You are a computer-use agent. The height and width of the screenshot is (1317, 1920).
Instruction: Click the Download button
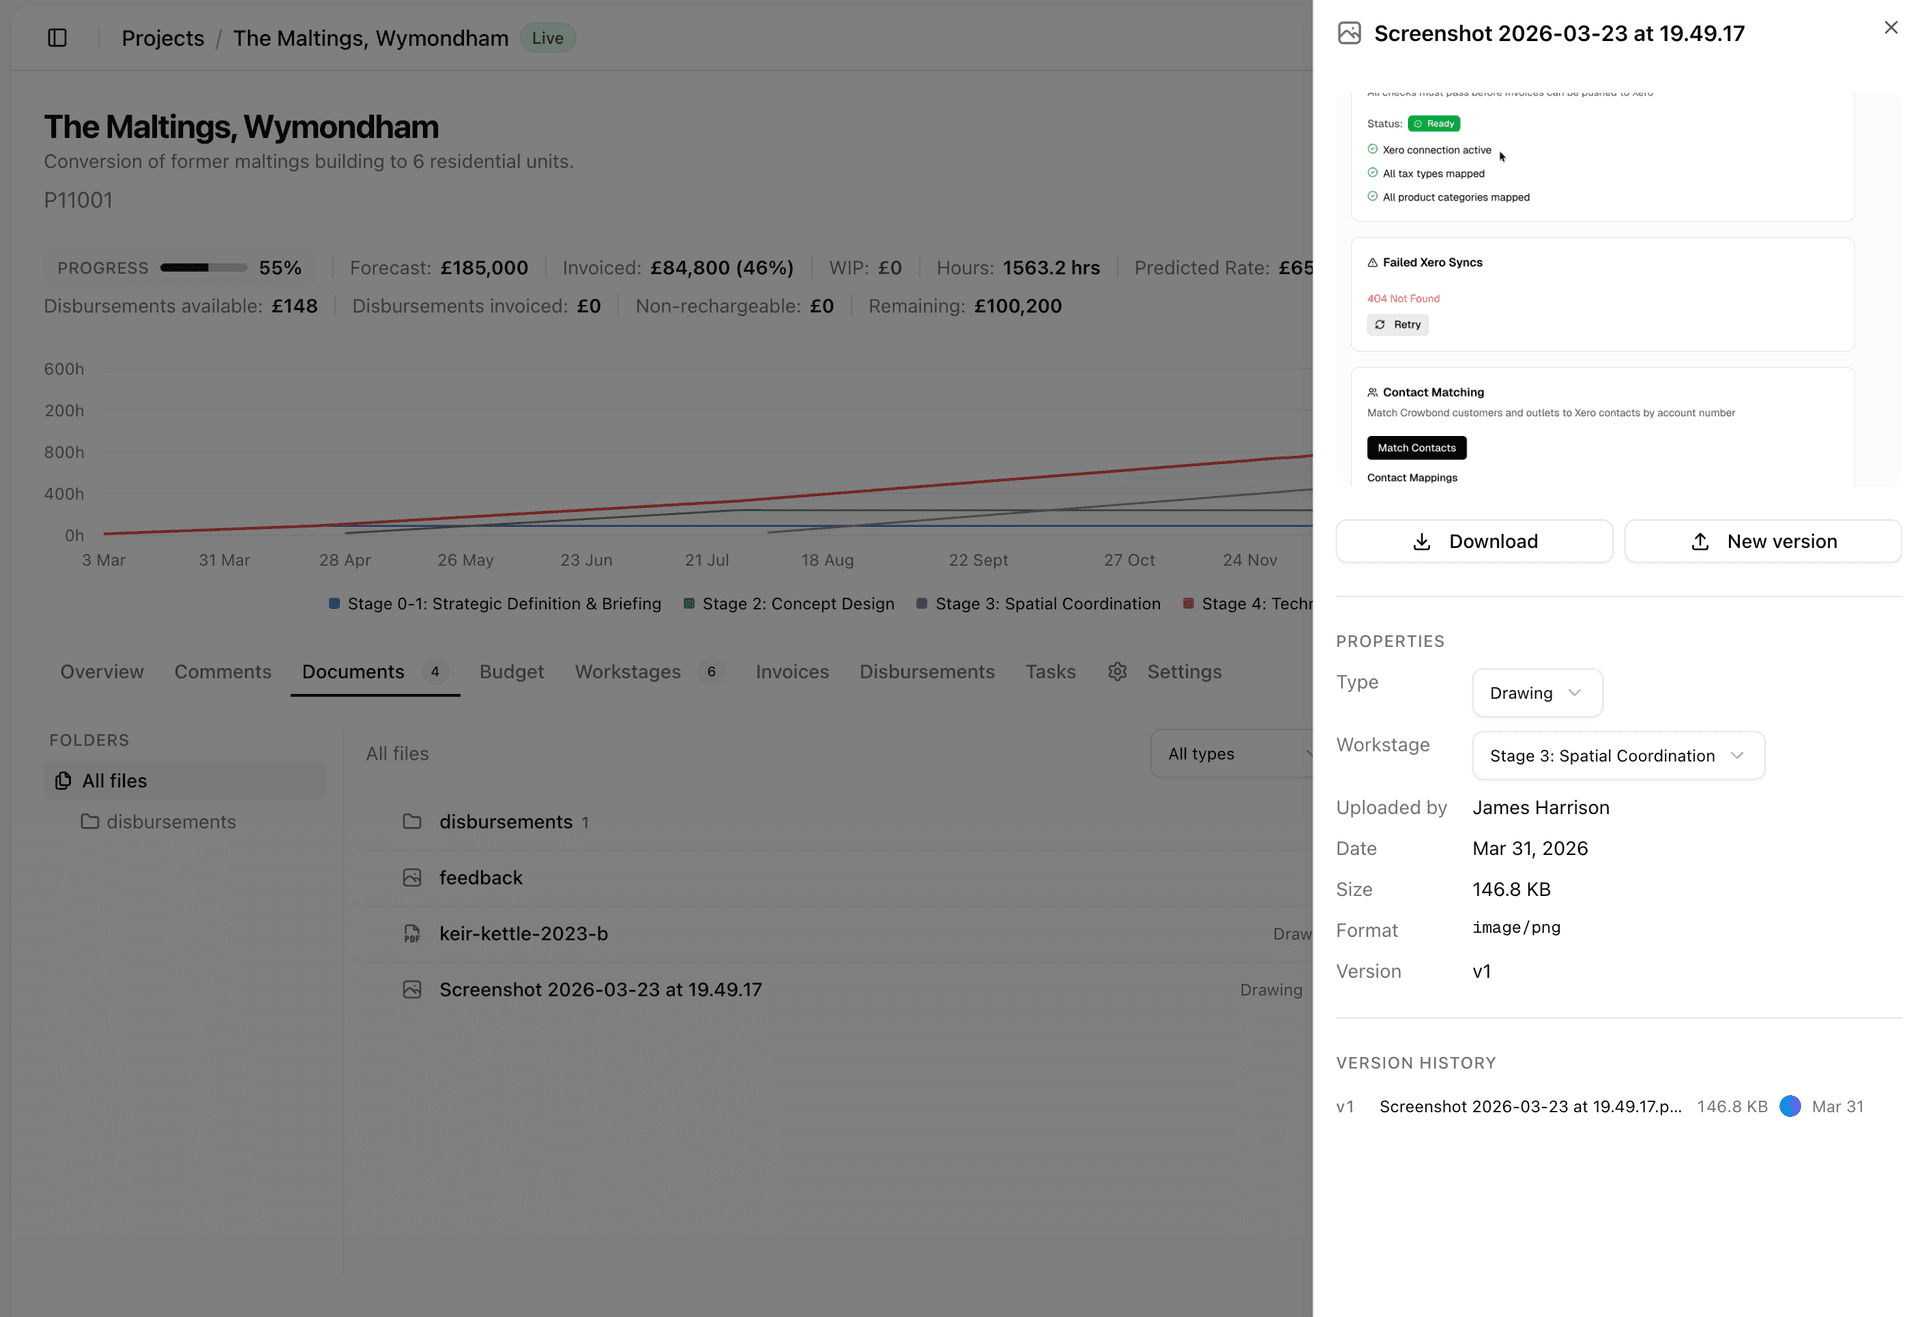pos(1474,541)
